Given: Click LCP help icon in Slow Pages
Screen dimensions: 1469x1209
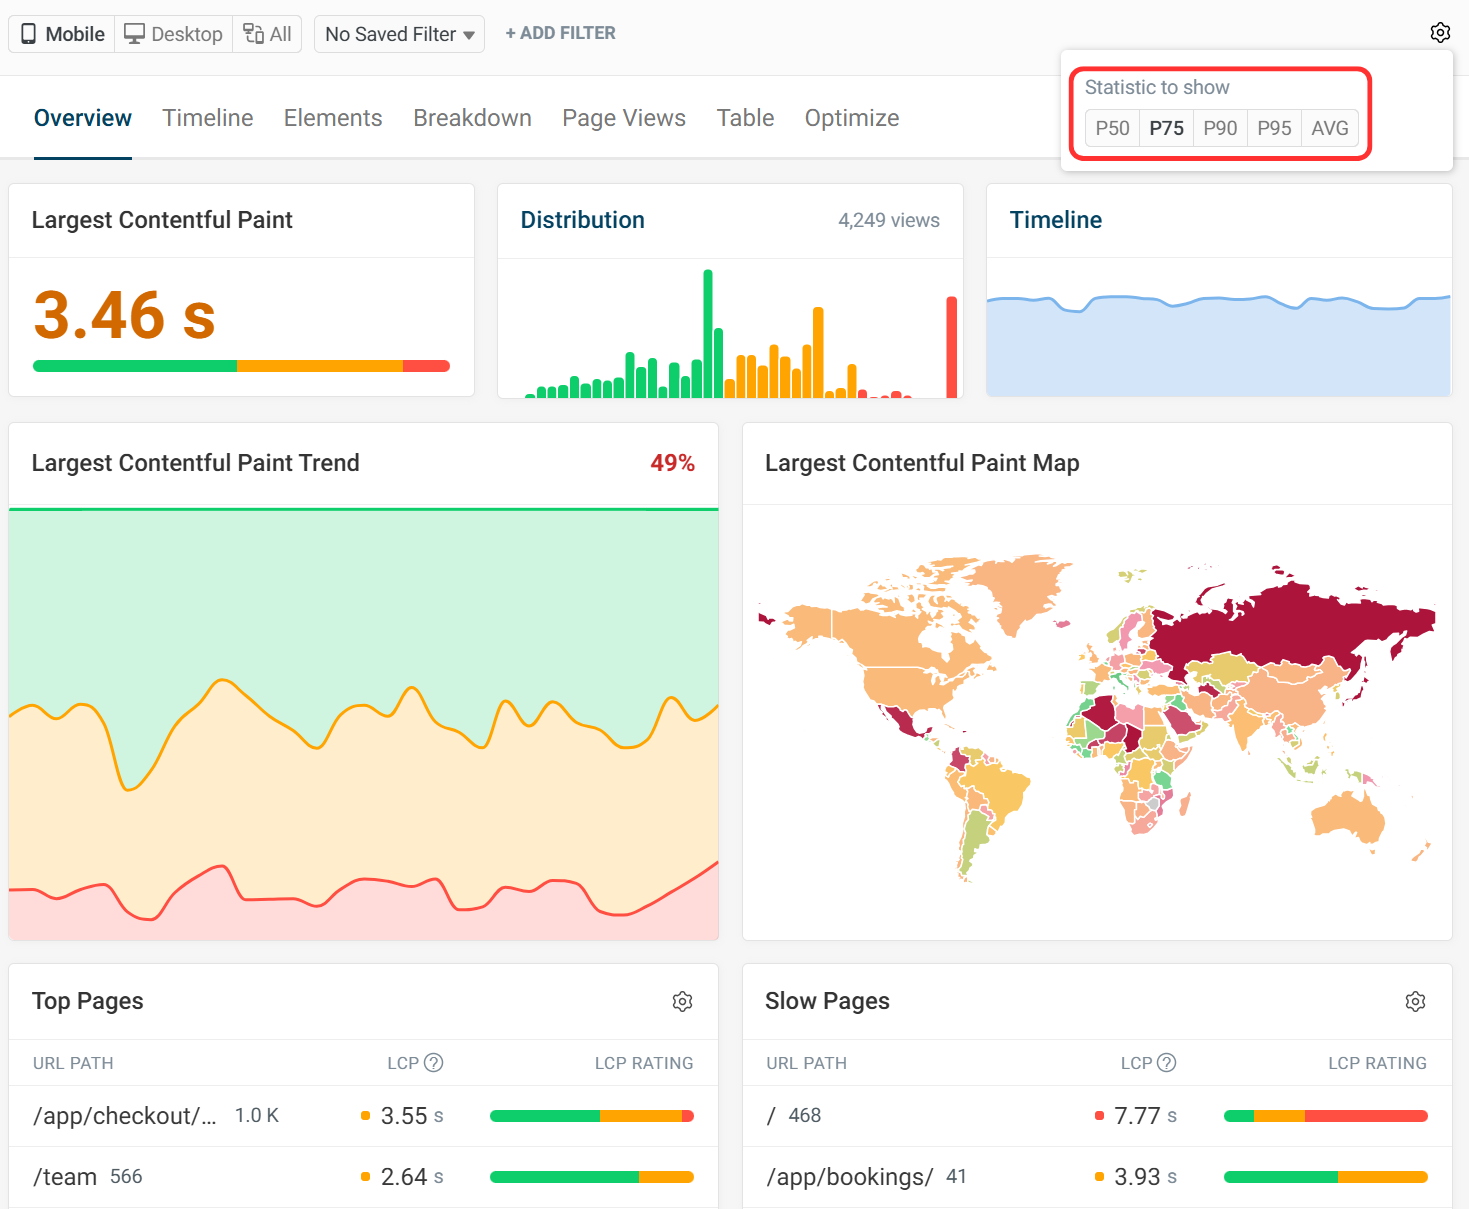Looking at the screenshot, I should click(1166, 1063).
